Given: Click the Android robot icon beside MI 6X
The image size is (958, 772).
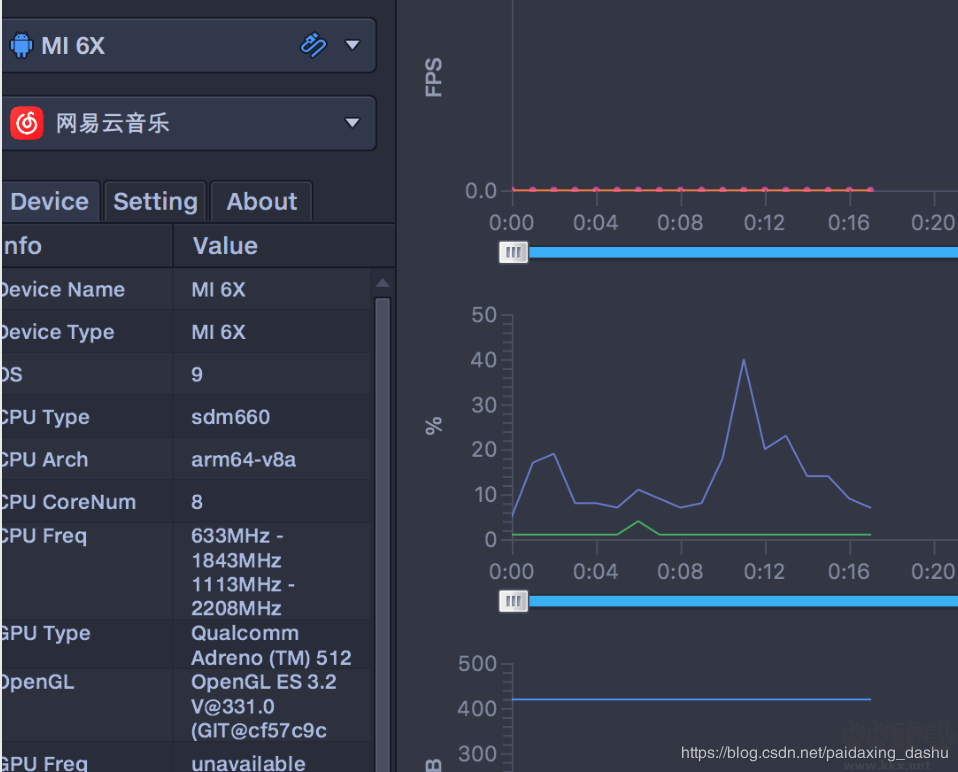Looking at the screenshot, I should [21, 45].
